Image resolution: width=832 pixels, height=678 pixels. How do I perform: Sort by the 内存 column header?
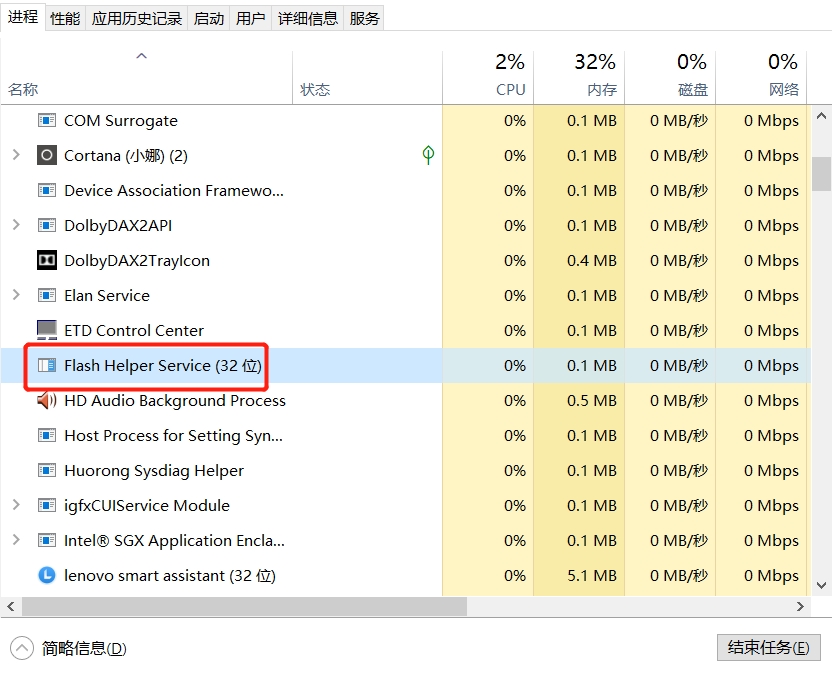click(x=579, y=77)
